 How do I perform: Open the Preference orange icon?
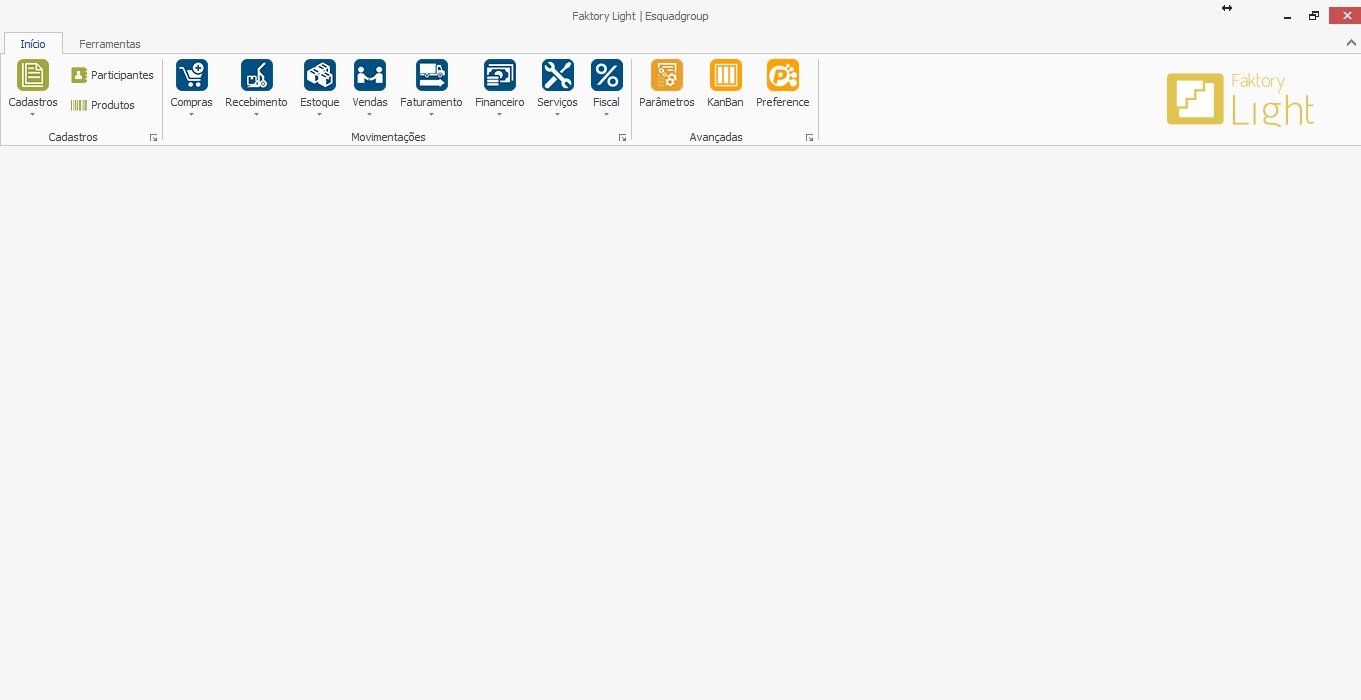[x=782, y=75]
